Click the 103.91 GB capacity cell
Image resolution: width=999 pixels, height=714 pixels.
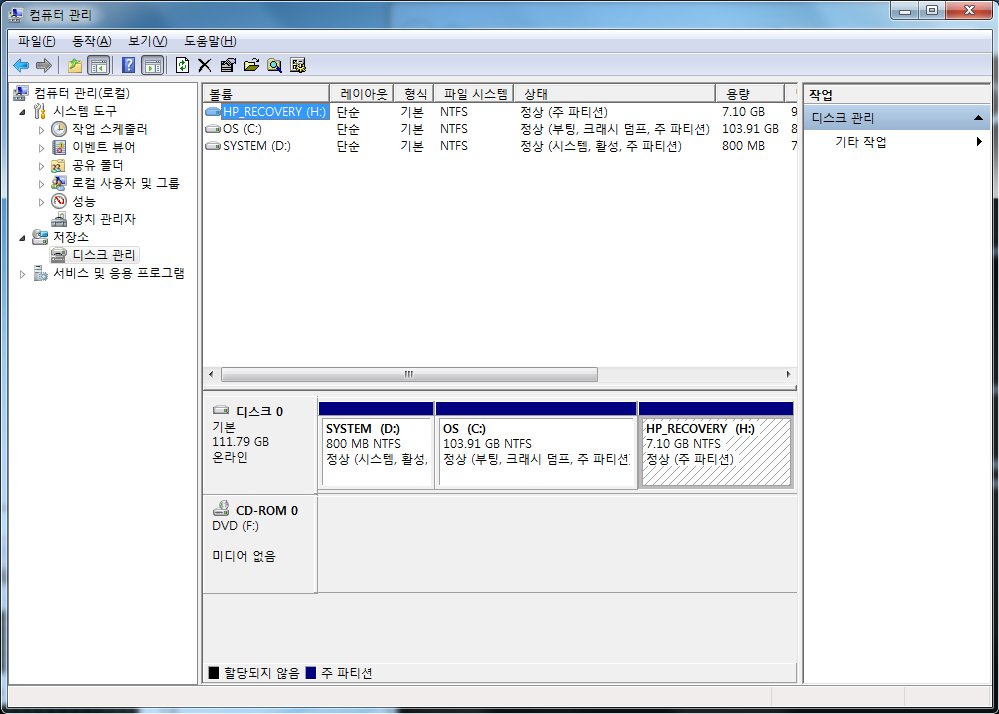coord(750,129)
